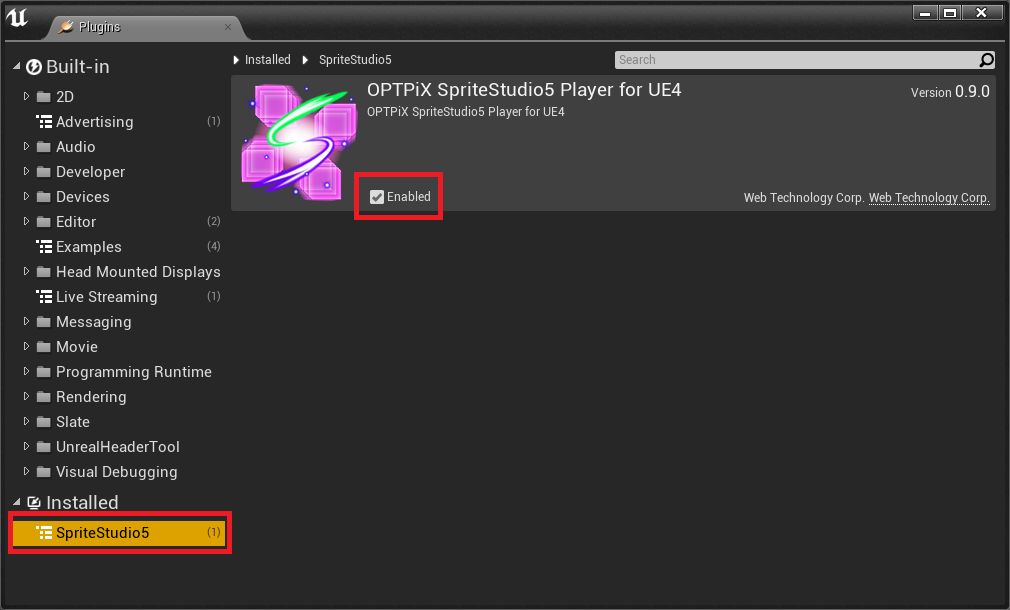
Task: Click the 2D folder icon
Action: (x=44, y=97)
